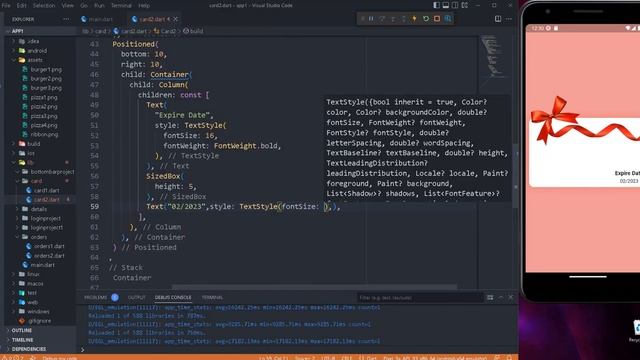
Task: Open the File menu
Action: pyautogui.click(x=6, y=5)
